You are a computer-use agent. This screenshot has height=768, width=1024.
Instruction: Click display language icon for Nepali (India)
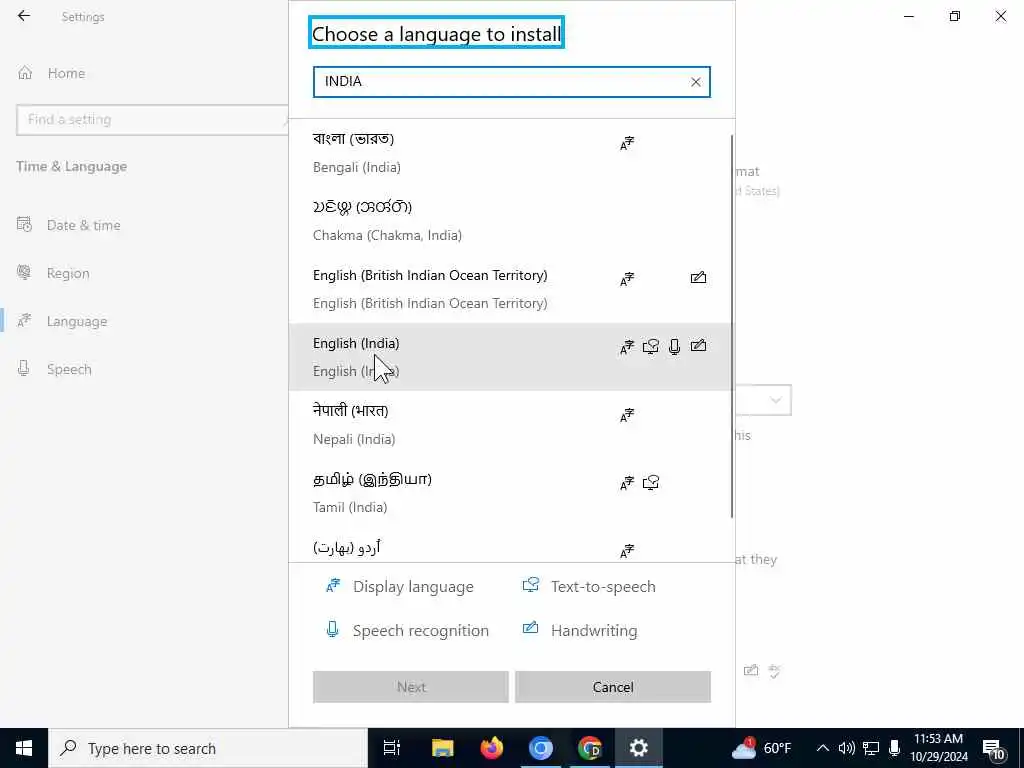(x=627, y=415)
